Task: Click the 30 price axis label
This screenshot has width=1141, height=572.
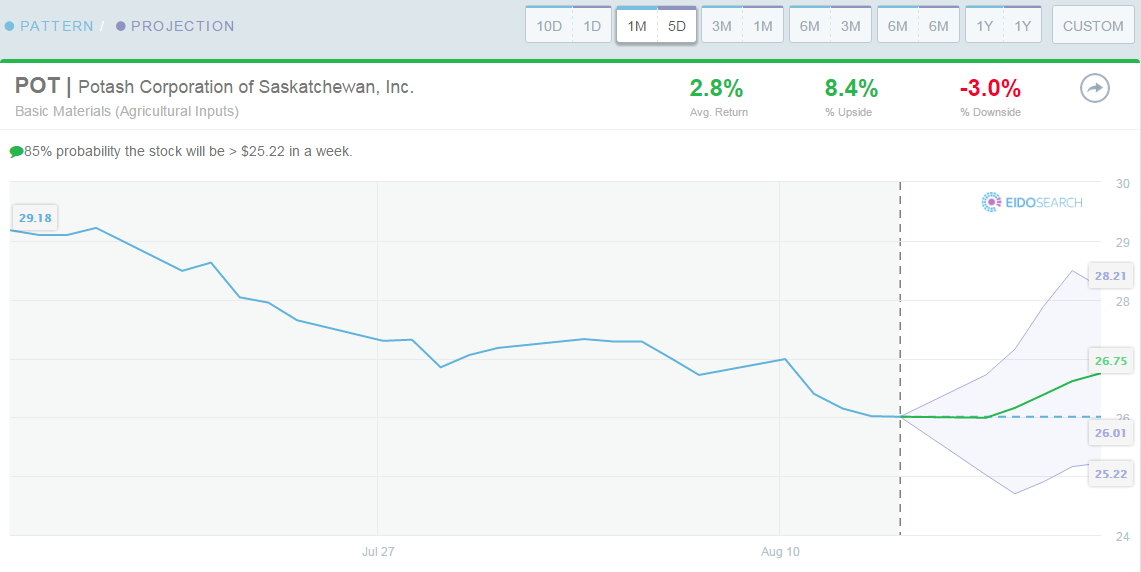Action: [1123, 183]
